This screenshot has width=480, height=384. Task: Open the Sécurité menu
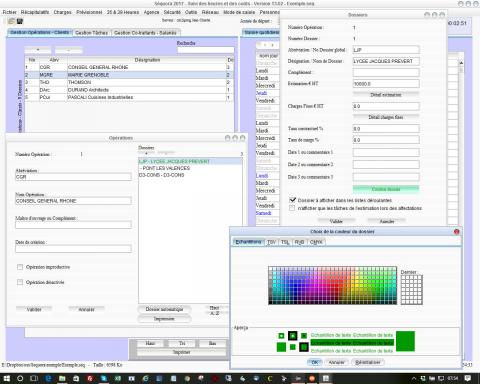172,12
